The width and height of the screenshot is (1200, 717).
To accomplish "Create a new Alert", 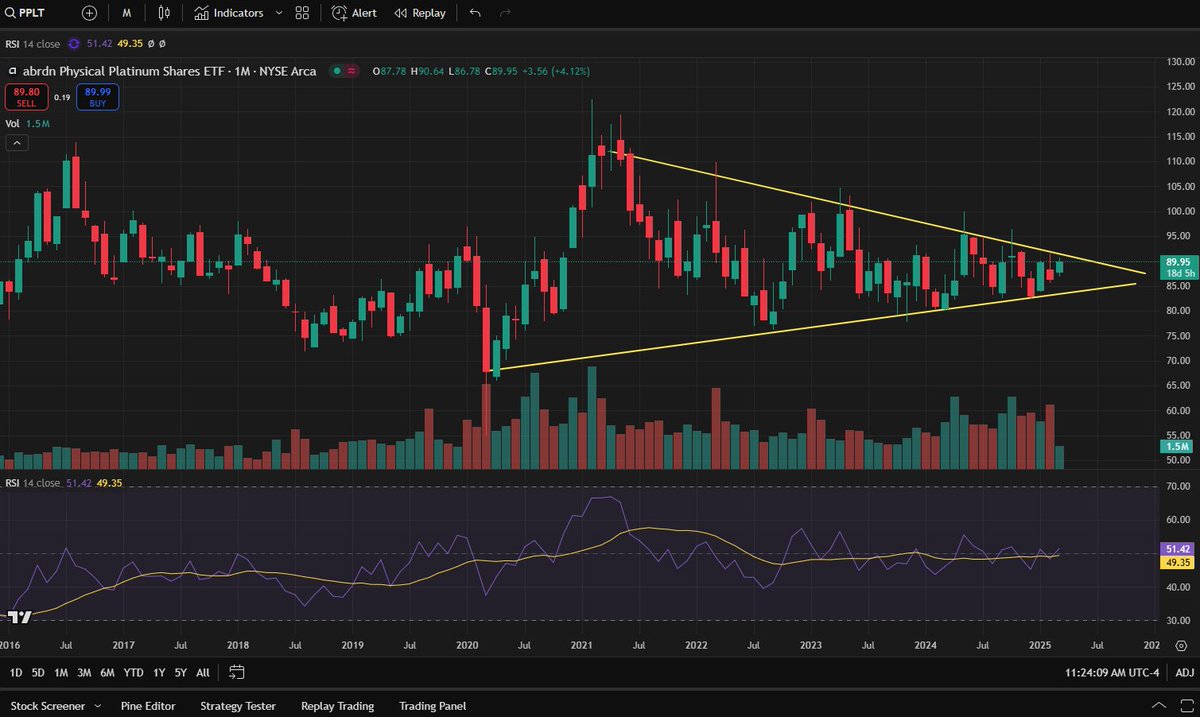I will coord(354,13).
